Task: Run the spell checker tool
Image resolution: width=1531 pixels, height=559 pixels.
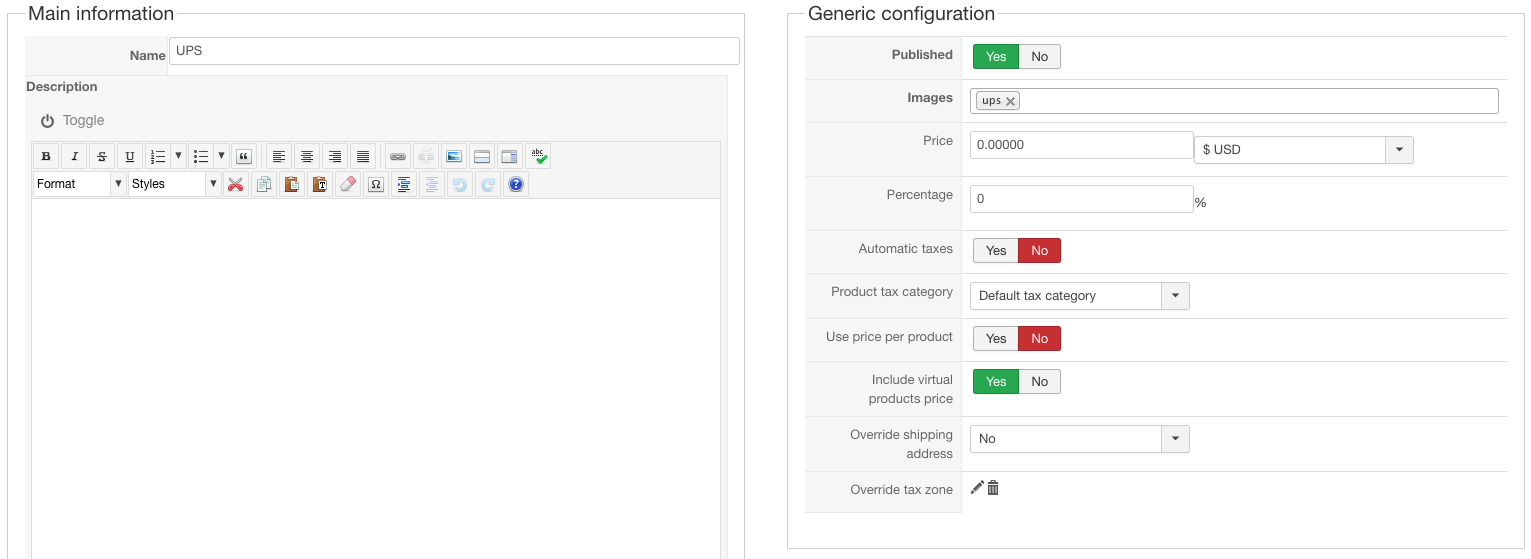Action: [x=538, y=156]
